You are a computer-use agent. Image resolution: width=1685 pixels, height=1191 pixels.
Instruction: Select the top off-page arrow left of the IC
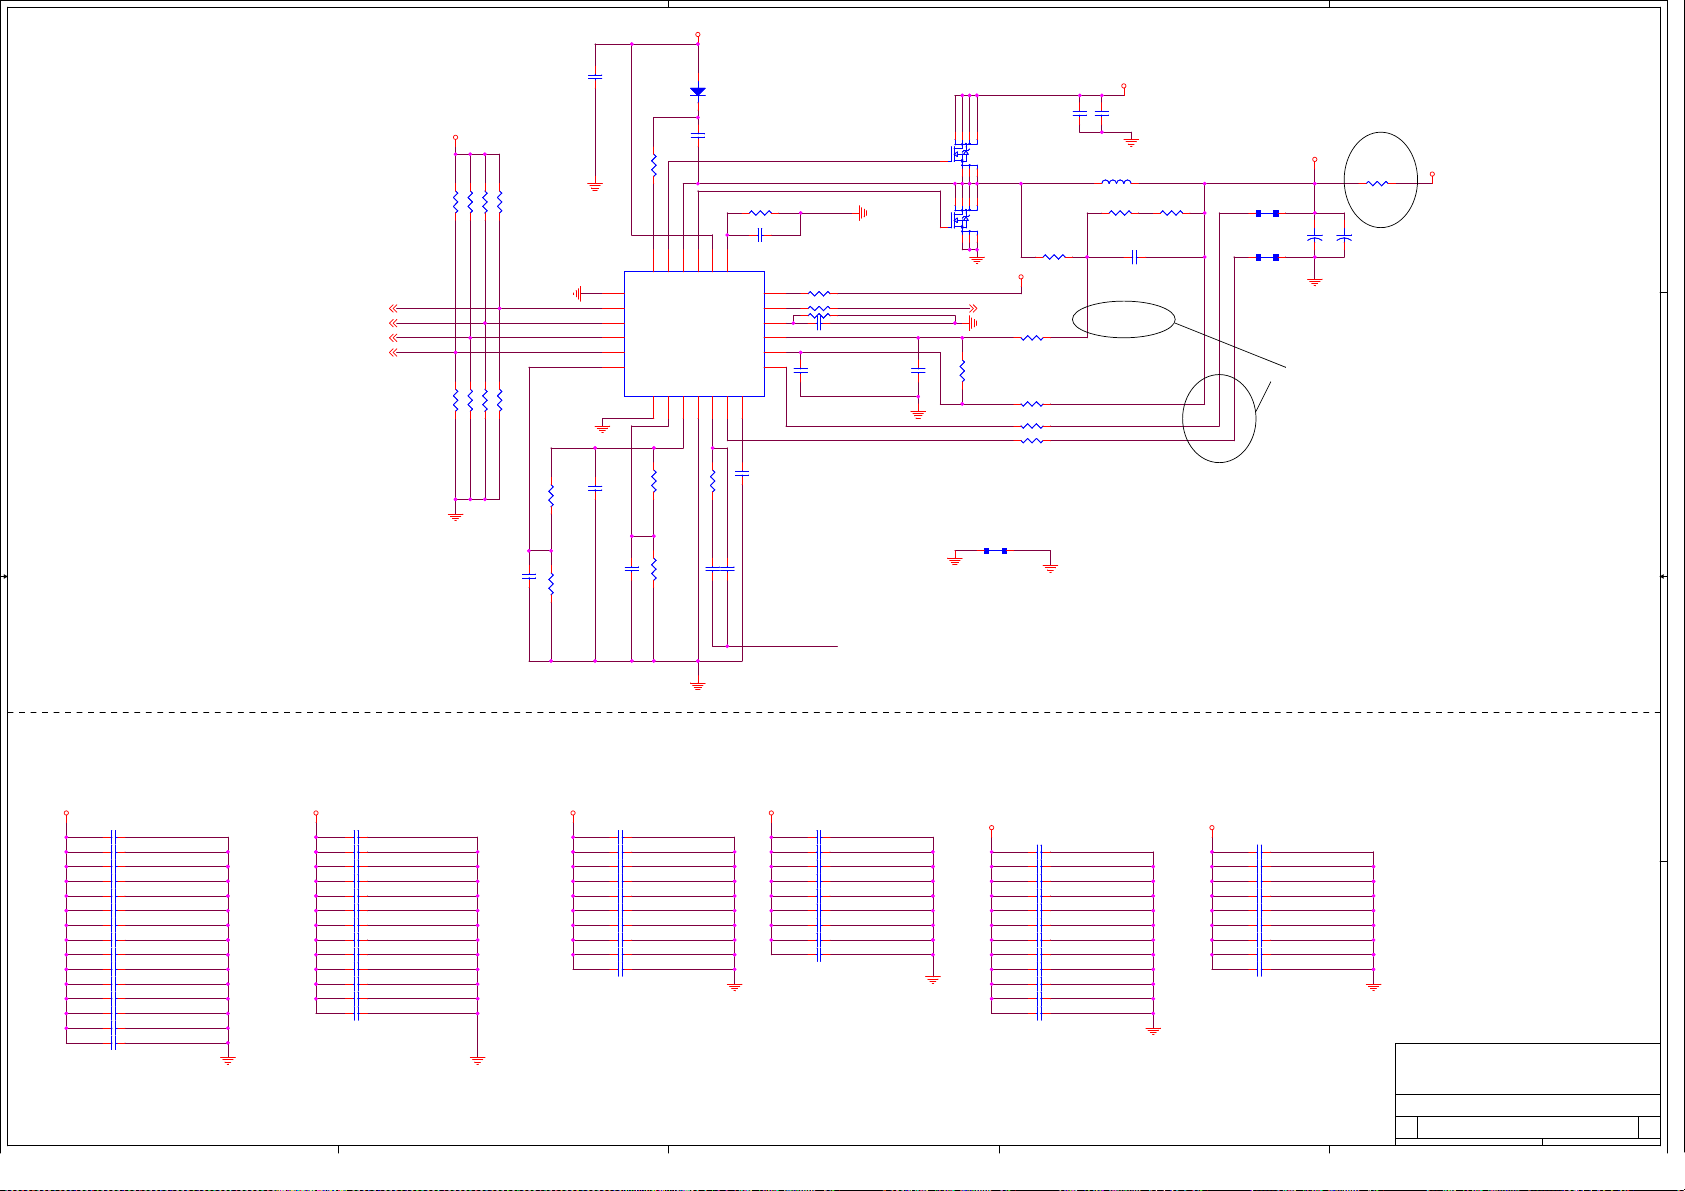(x=394, y=308)
